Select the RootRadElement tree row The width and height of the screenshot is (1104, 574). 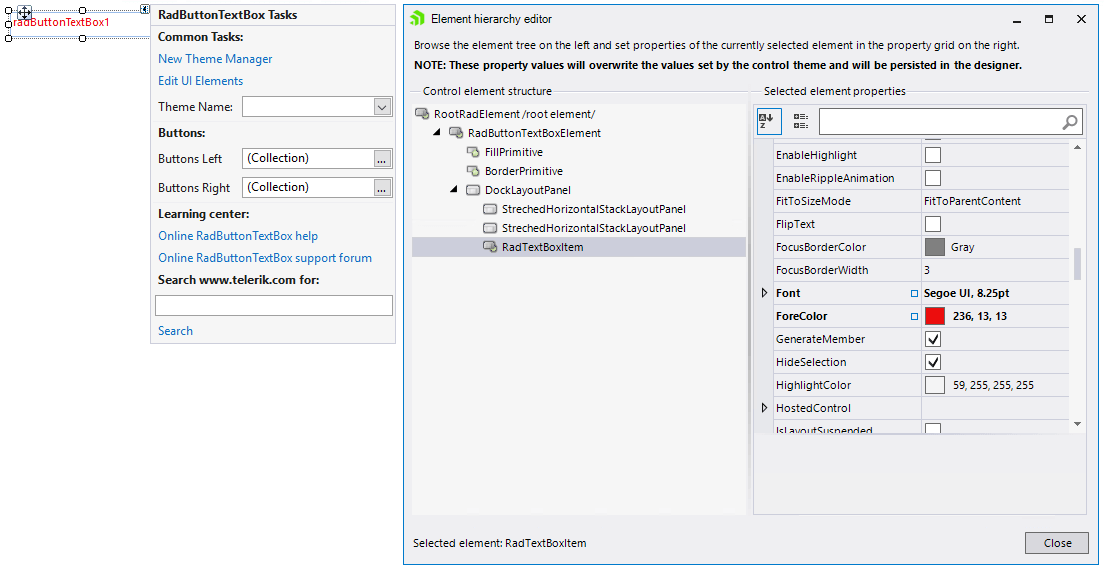coord(515,114)
